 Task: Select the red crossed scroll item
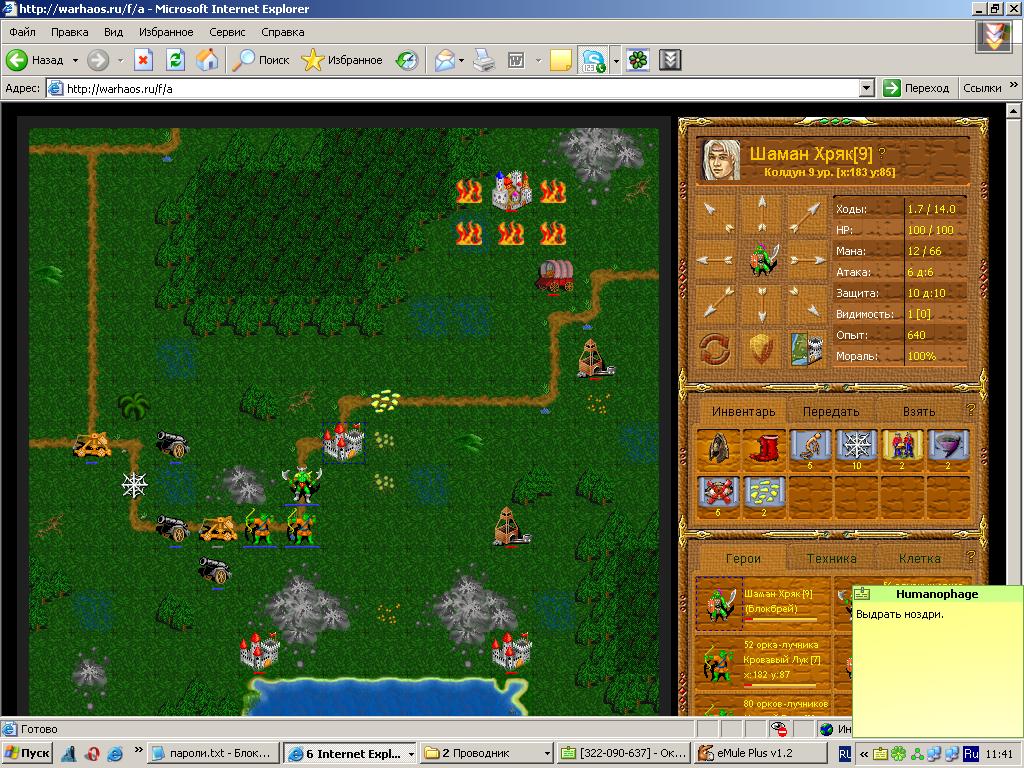click(x=718, y=495)
